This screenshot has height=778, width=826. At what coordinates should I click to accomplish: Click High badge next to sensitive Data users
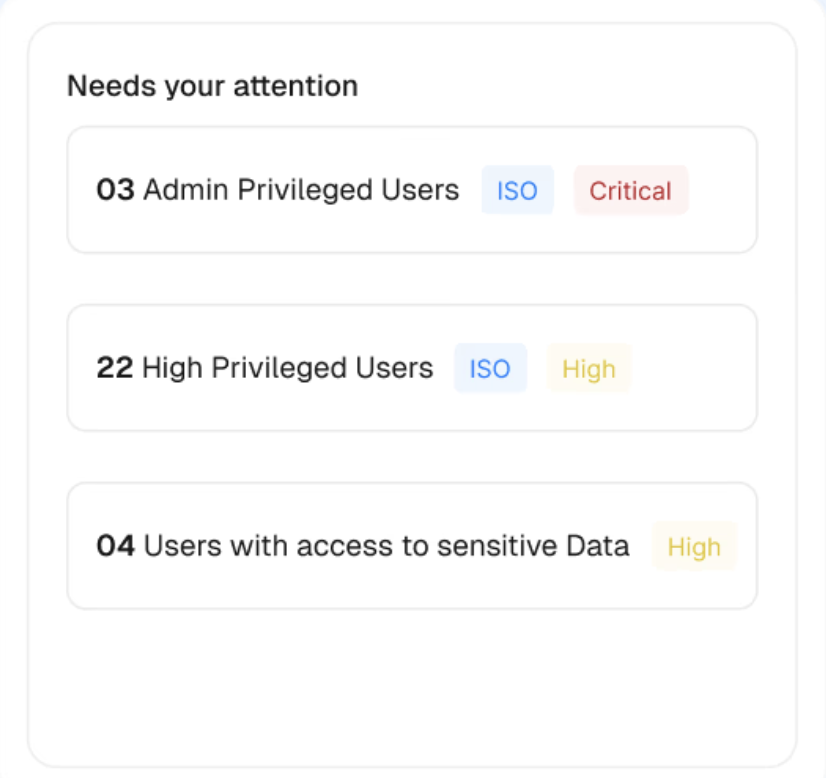[x=694, y=547]
